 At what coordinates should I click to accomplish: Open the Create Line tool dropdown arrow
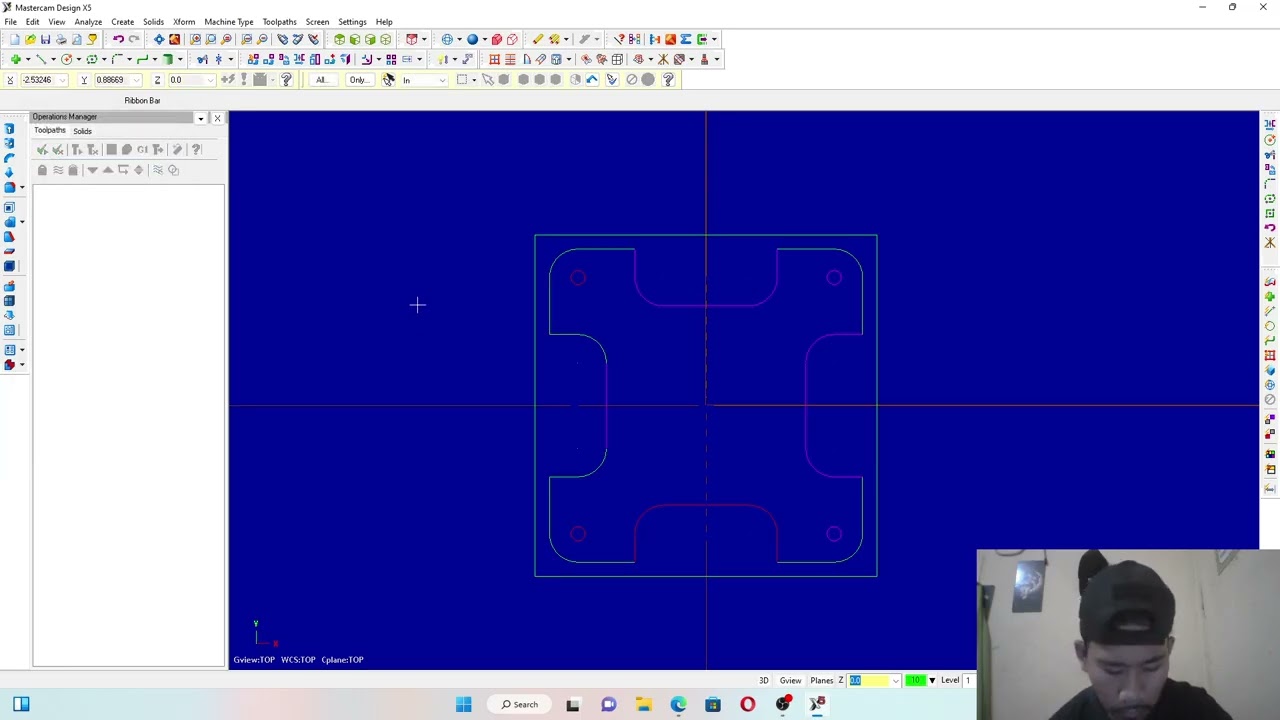coord(53,59)
